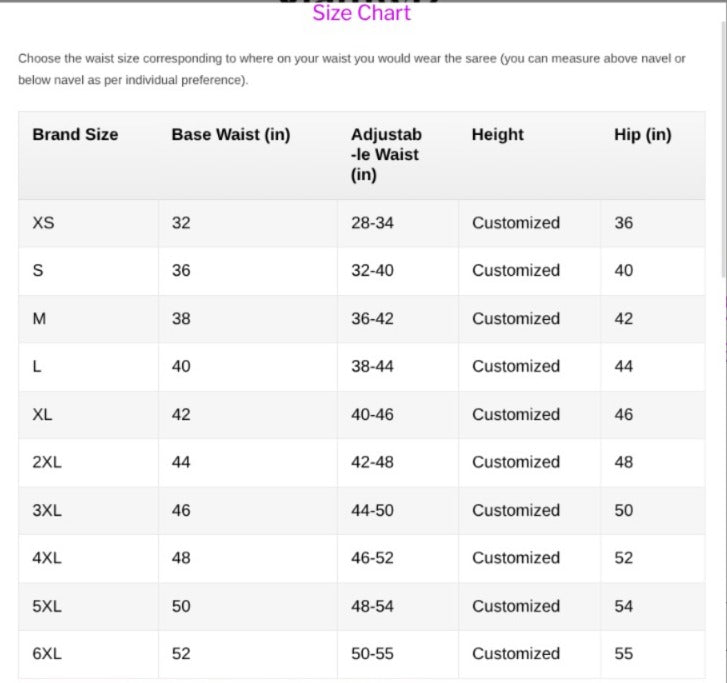727x683 pixels.
Task: Click the 4XL base waist 48 cell
Action: pyautogui.click(x=248, y=558)
